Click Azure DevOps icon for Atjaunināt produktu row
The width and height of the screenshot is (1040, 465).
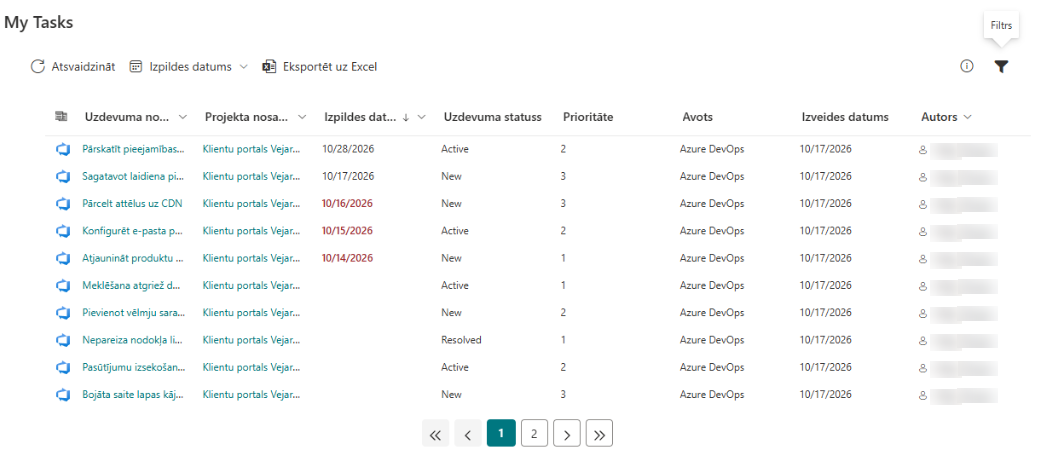[x=63, y=258]
